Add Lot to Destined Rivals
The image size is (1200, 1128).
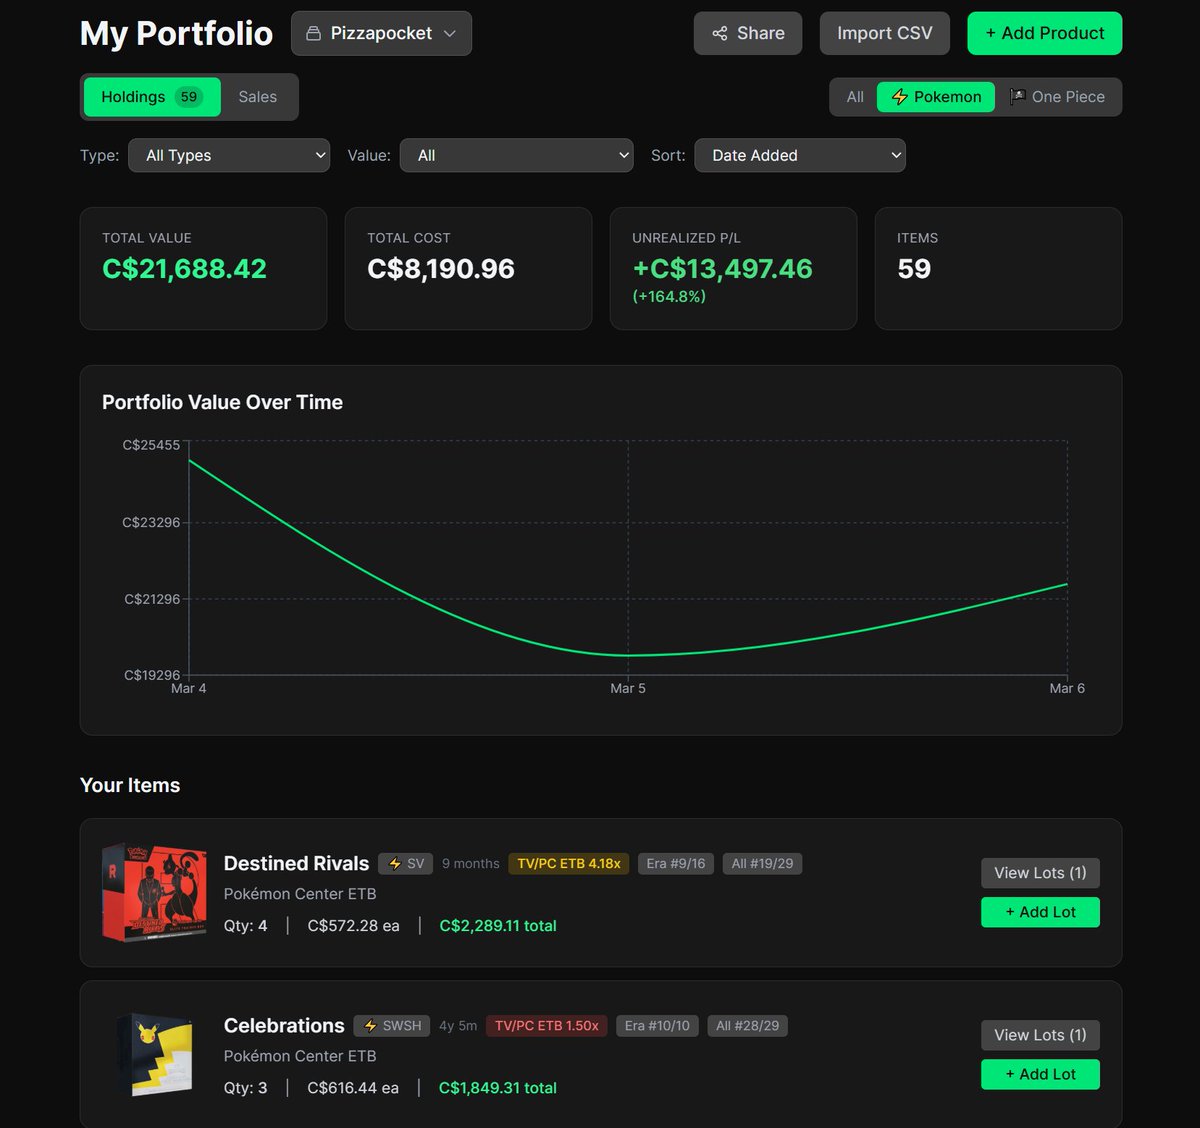[1040, 912]
